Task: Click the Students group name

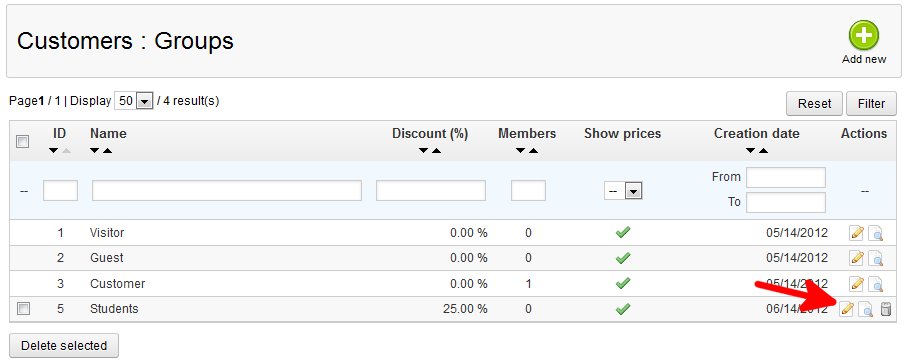Action: [114, 309]
